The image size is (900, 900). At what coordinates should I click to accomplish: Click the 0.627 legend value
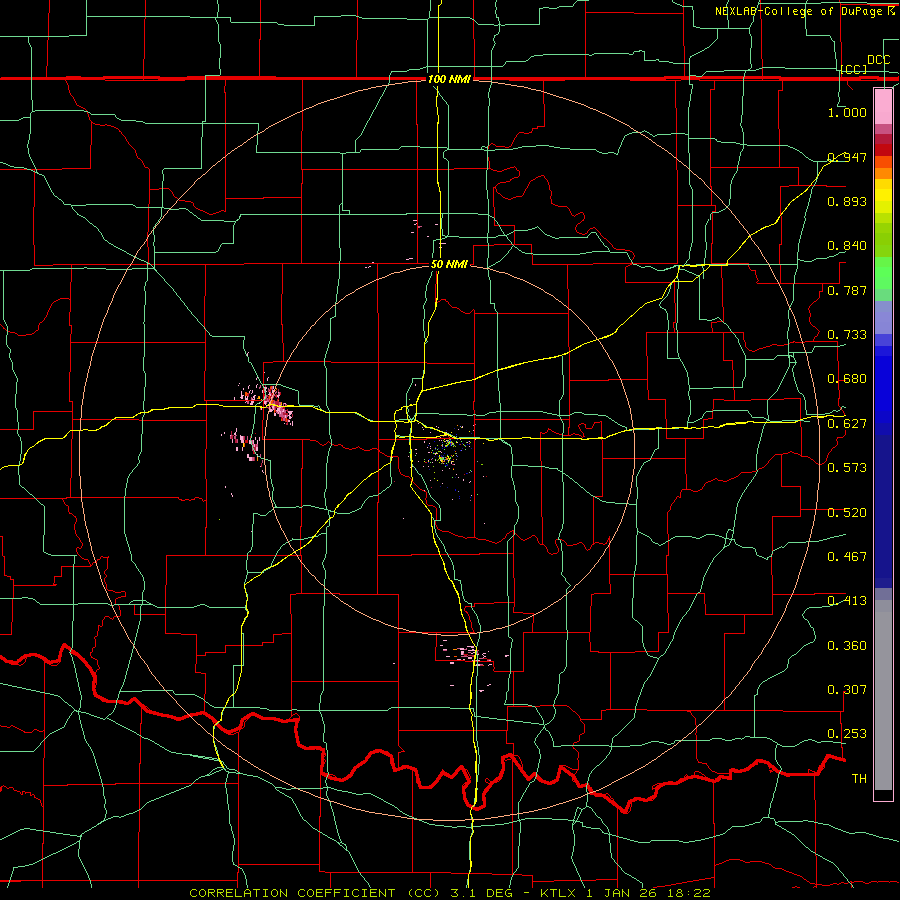(847, 424)
